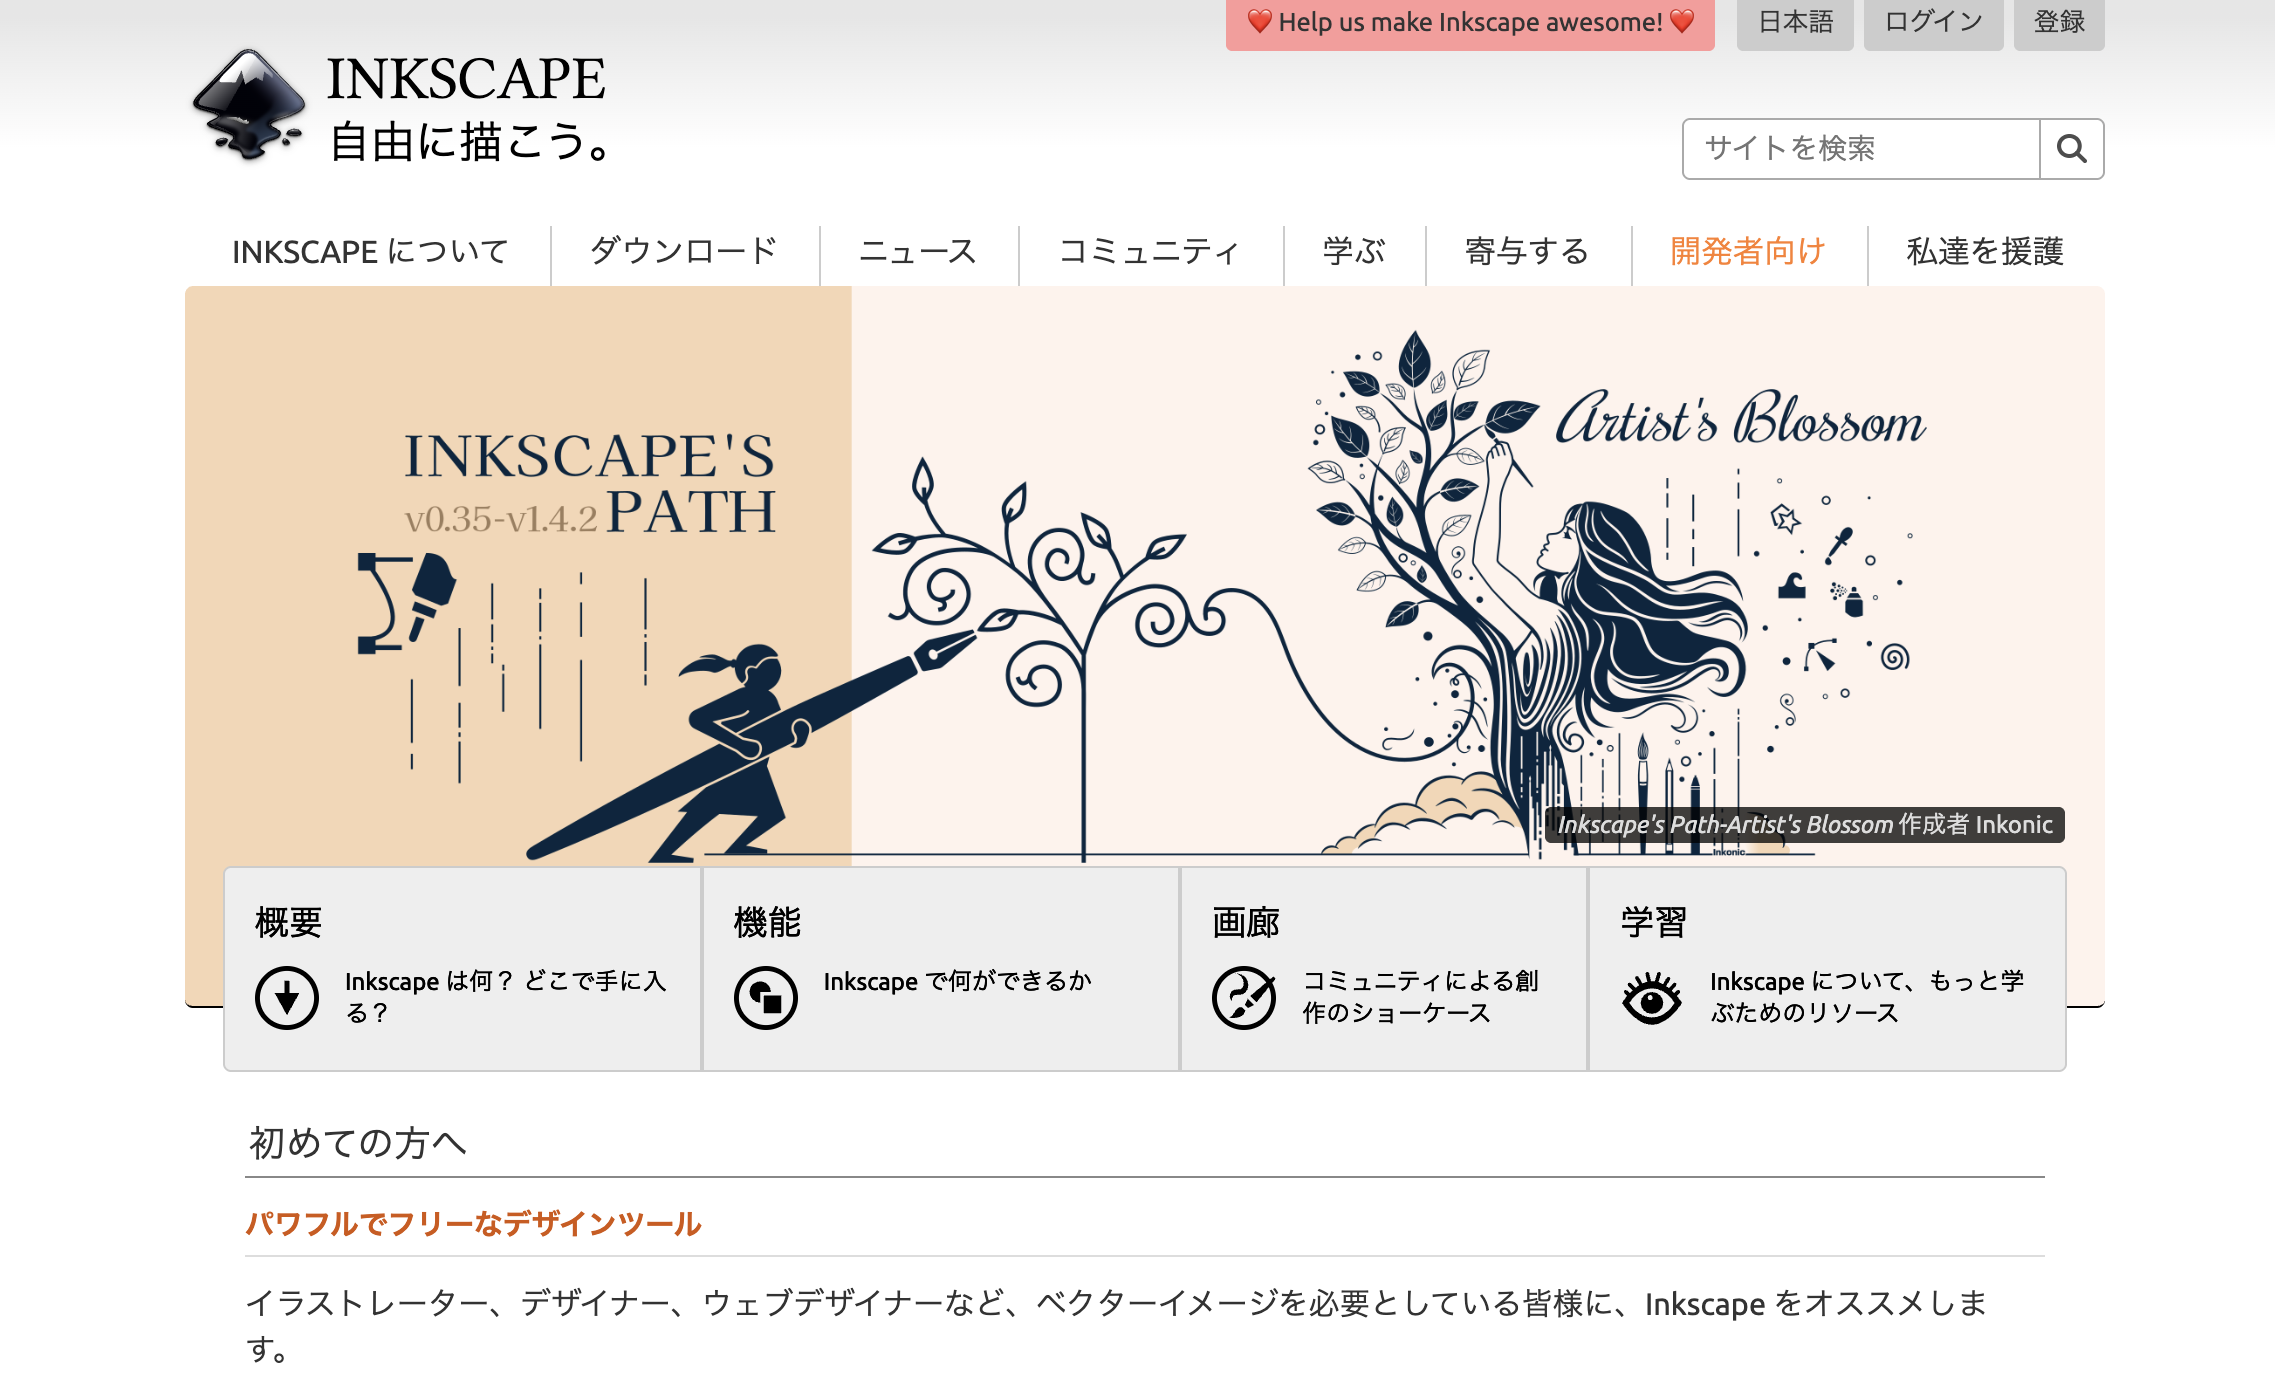Click 'コミュニティによる創作のショーケース' text

(1420, 997)
